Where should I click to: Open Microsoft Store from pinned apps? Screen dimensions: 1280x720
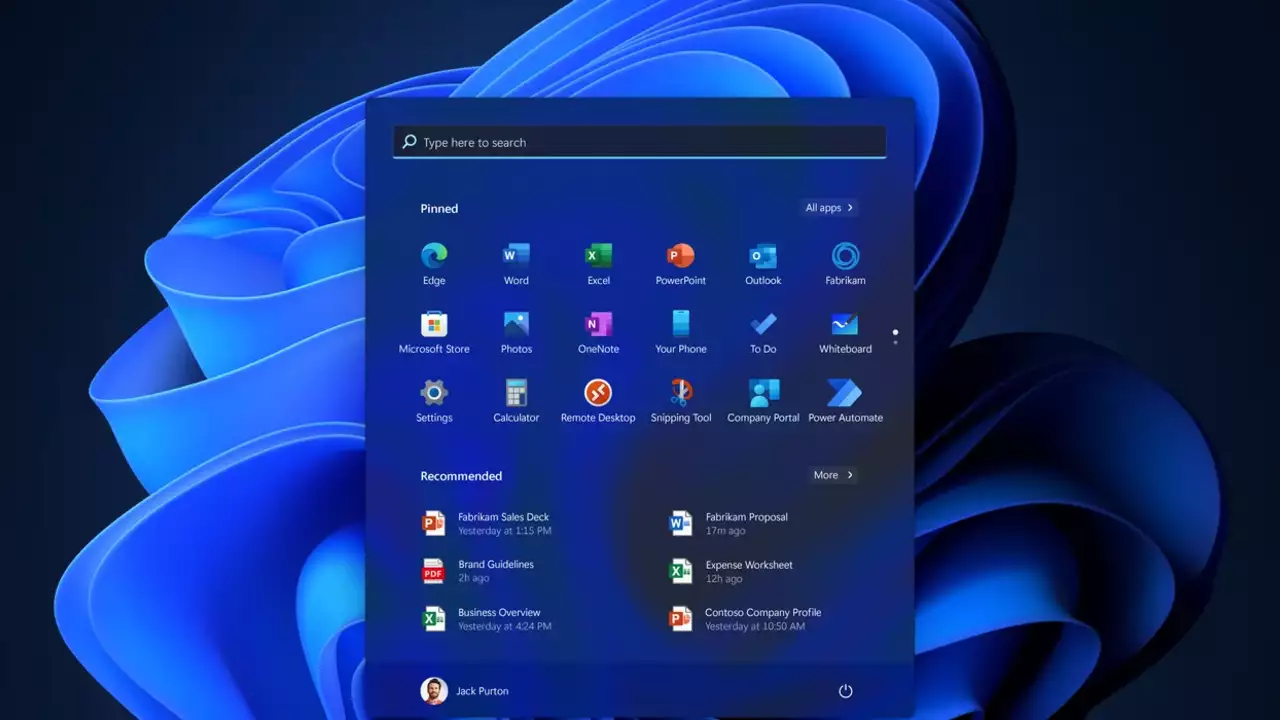point(434,325)
